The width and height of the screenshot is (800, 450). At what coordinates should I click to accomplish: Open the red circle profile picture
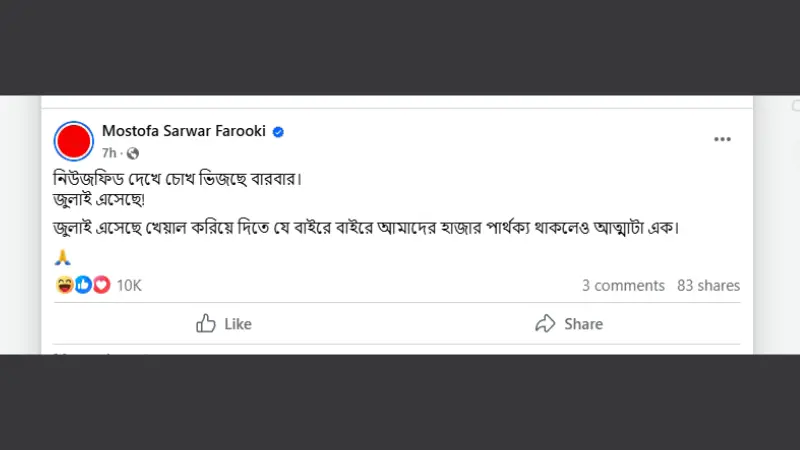[x=73, y=141]
